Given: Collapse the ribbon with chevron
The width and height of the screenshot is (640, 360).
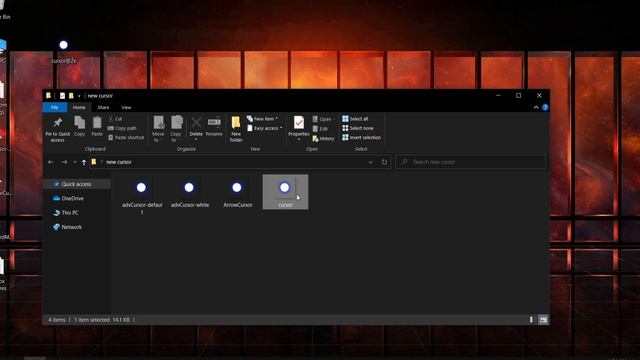Looking at the screenshot, I should pos(536,108).
